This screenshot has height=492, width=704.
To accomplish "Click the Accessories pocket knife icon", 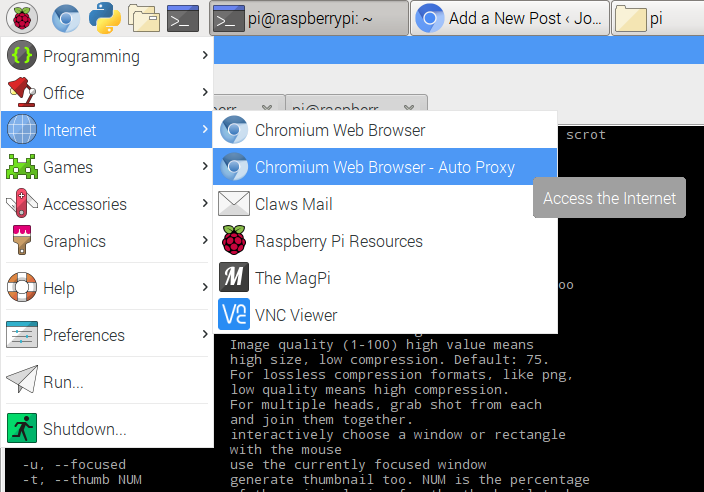I will [22, 203].
